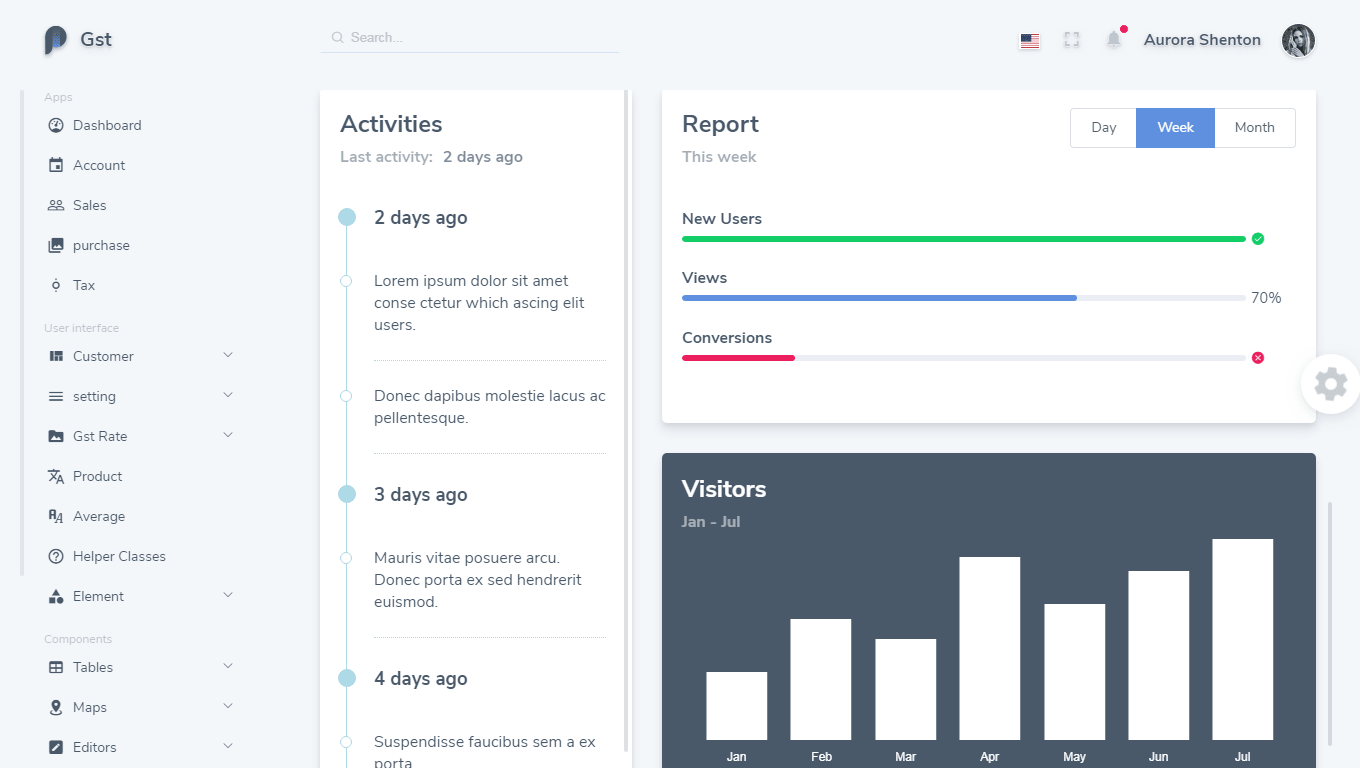
Task: Switch report to Day
Action: coord(1103,128)
